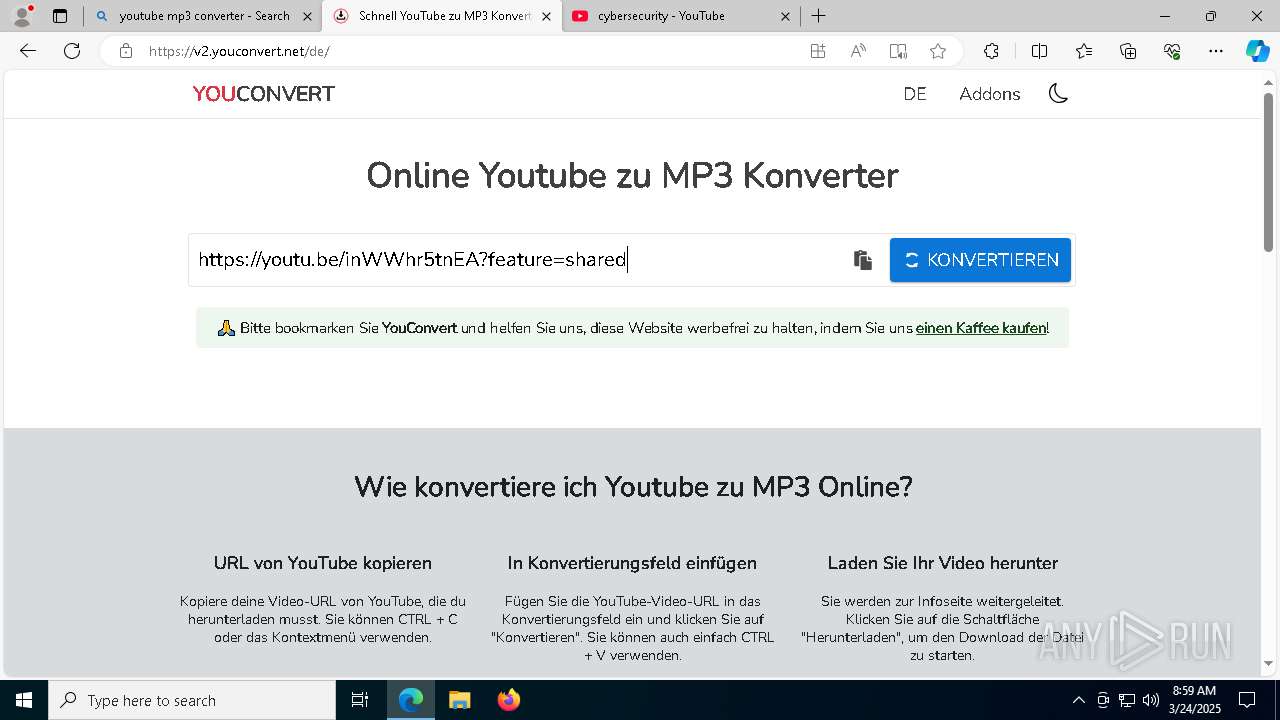Open the Addons menu item

pyautogui.click(x=990, y=94)
